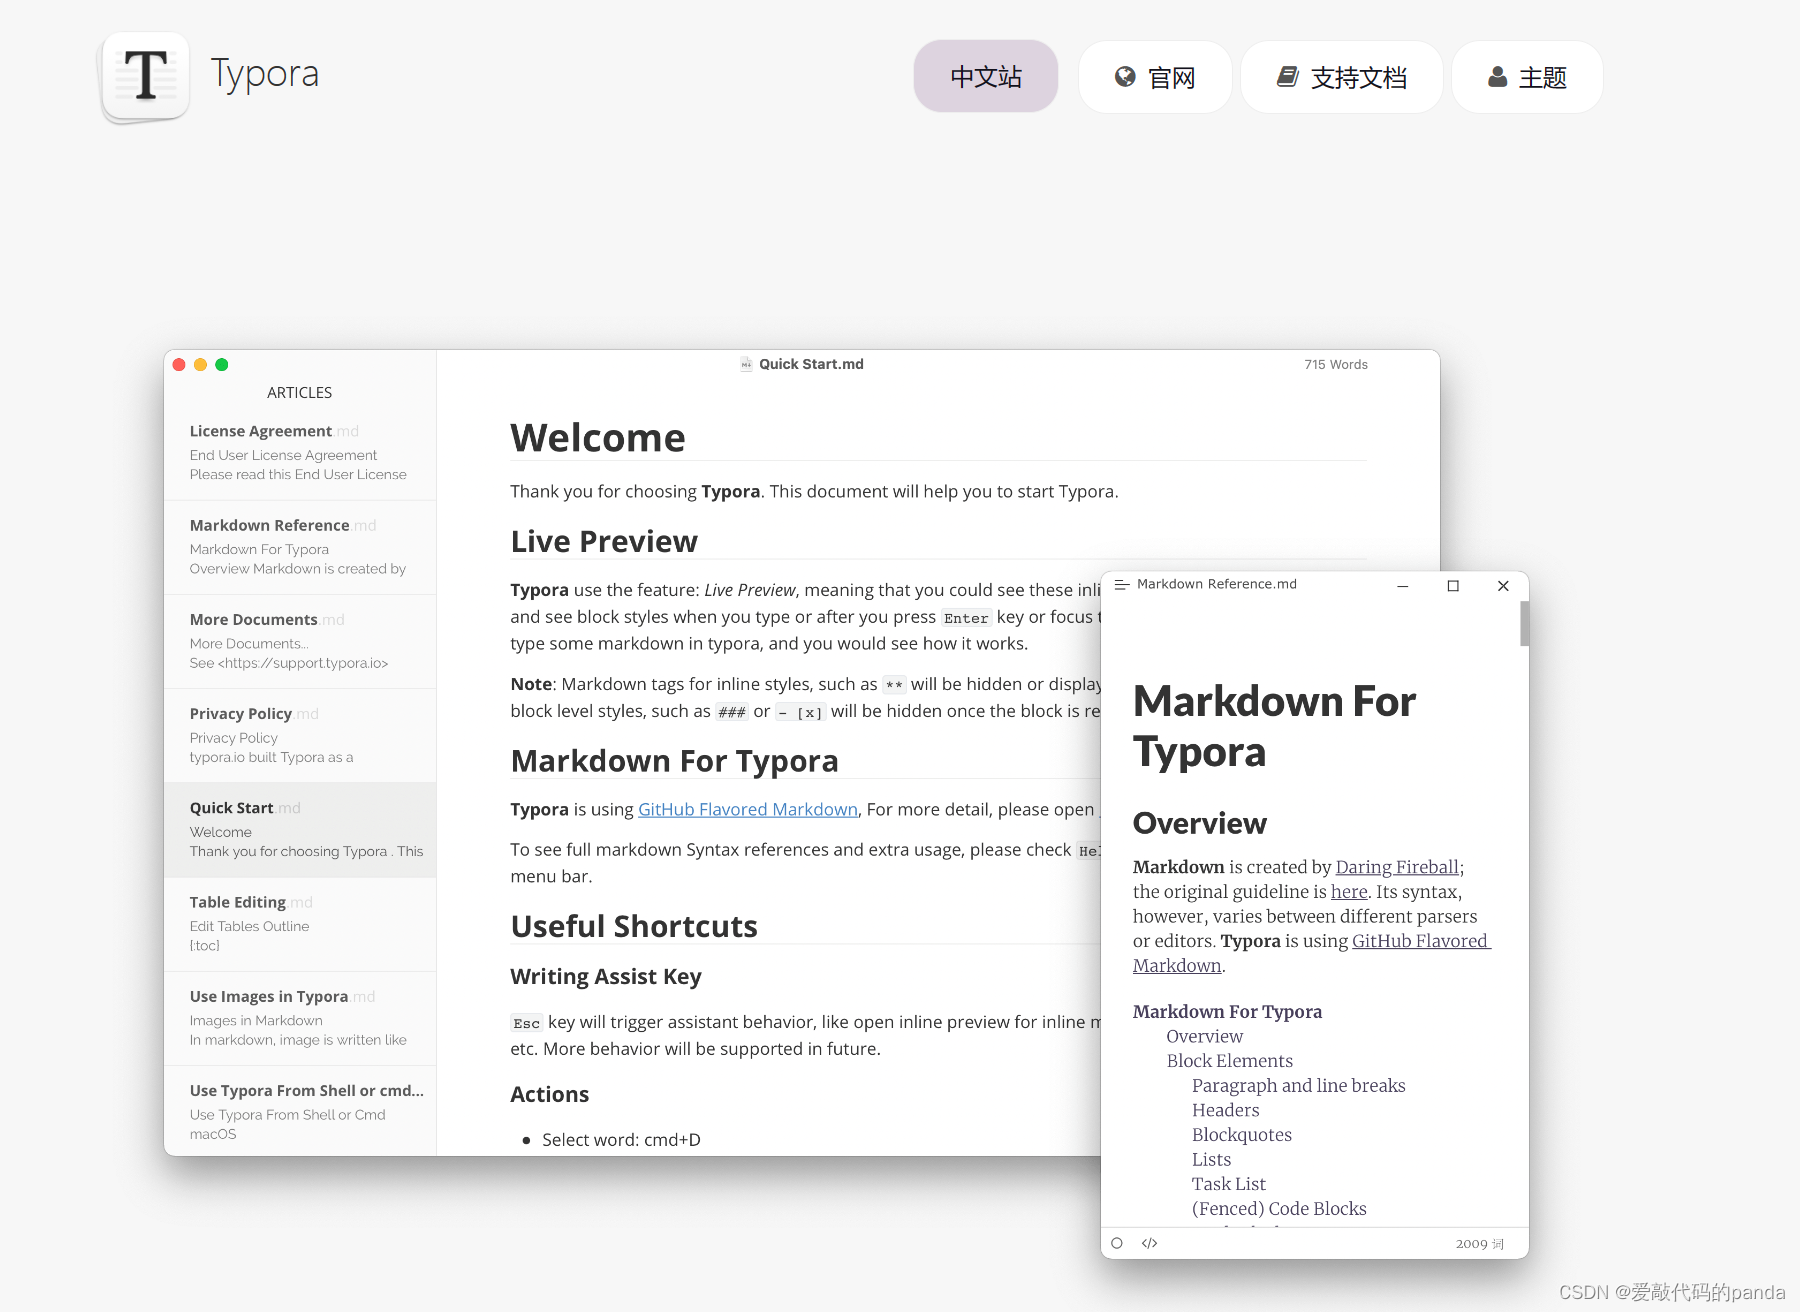Select Privacy Policy article in sidebar
Image resolution: width=1800 pixels, height=1312 pixels.
coord(300,735)
